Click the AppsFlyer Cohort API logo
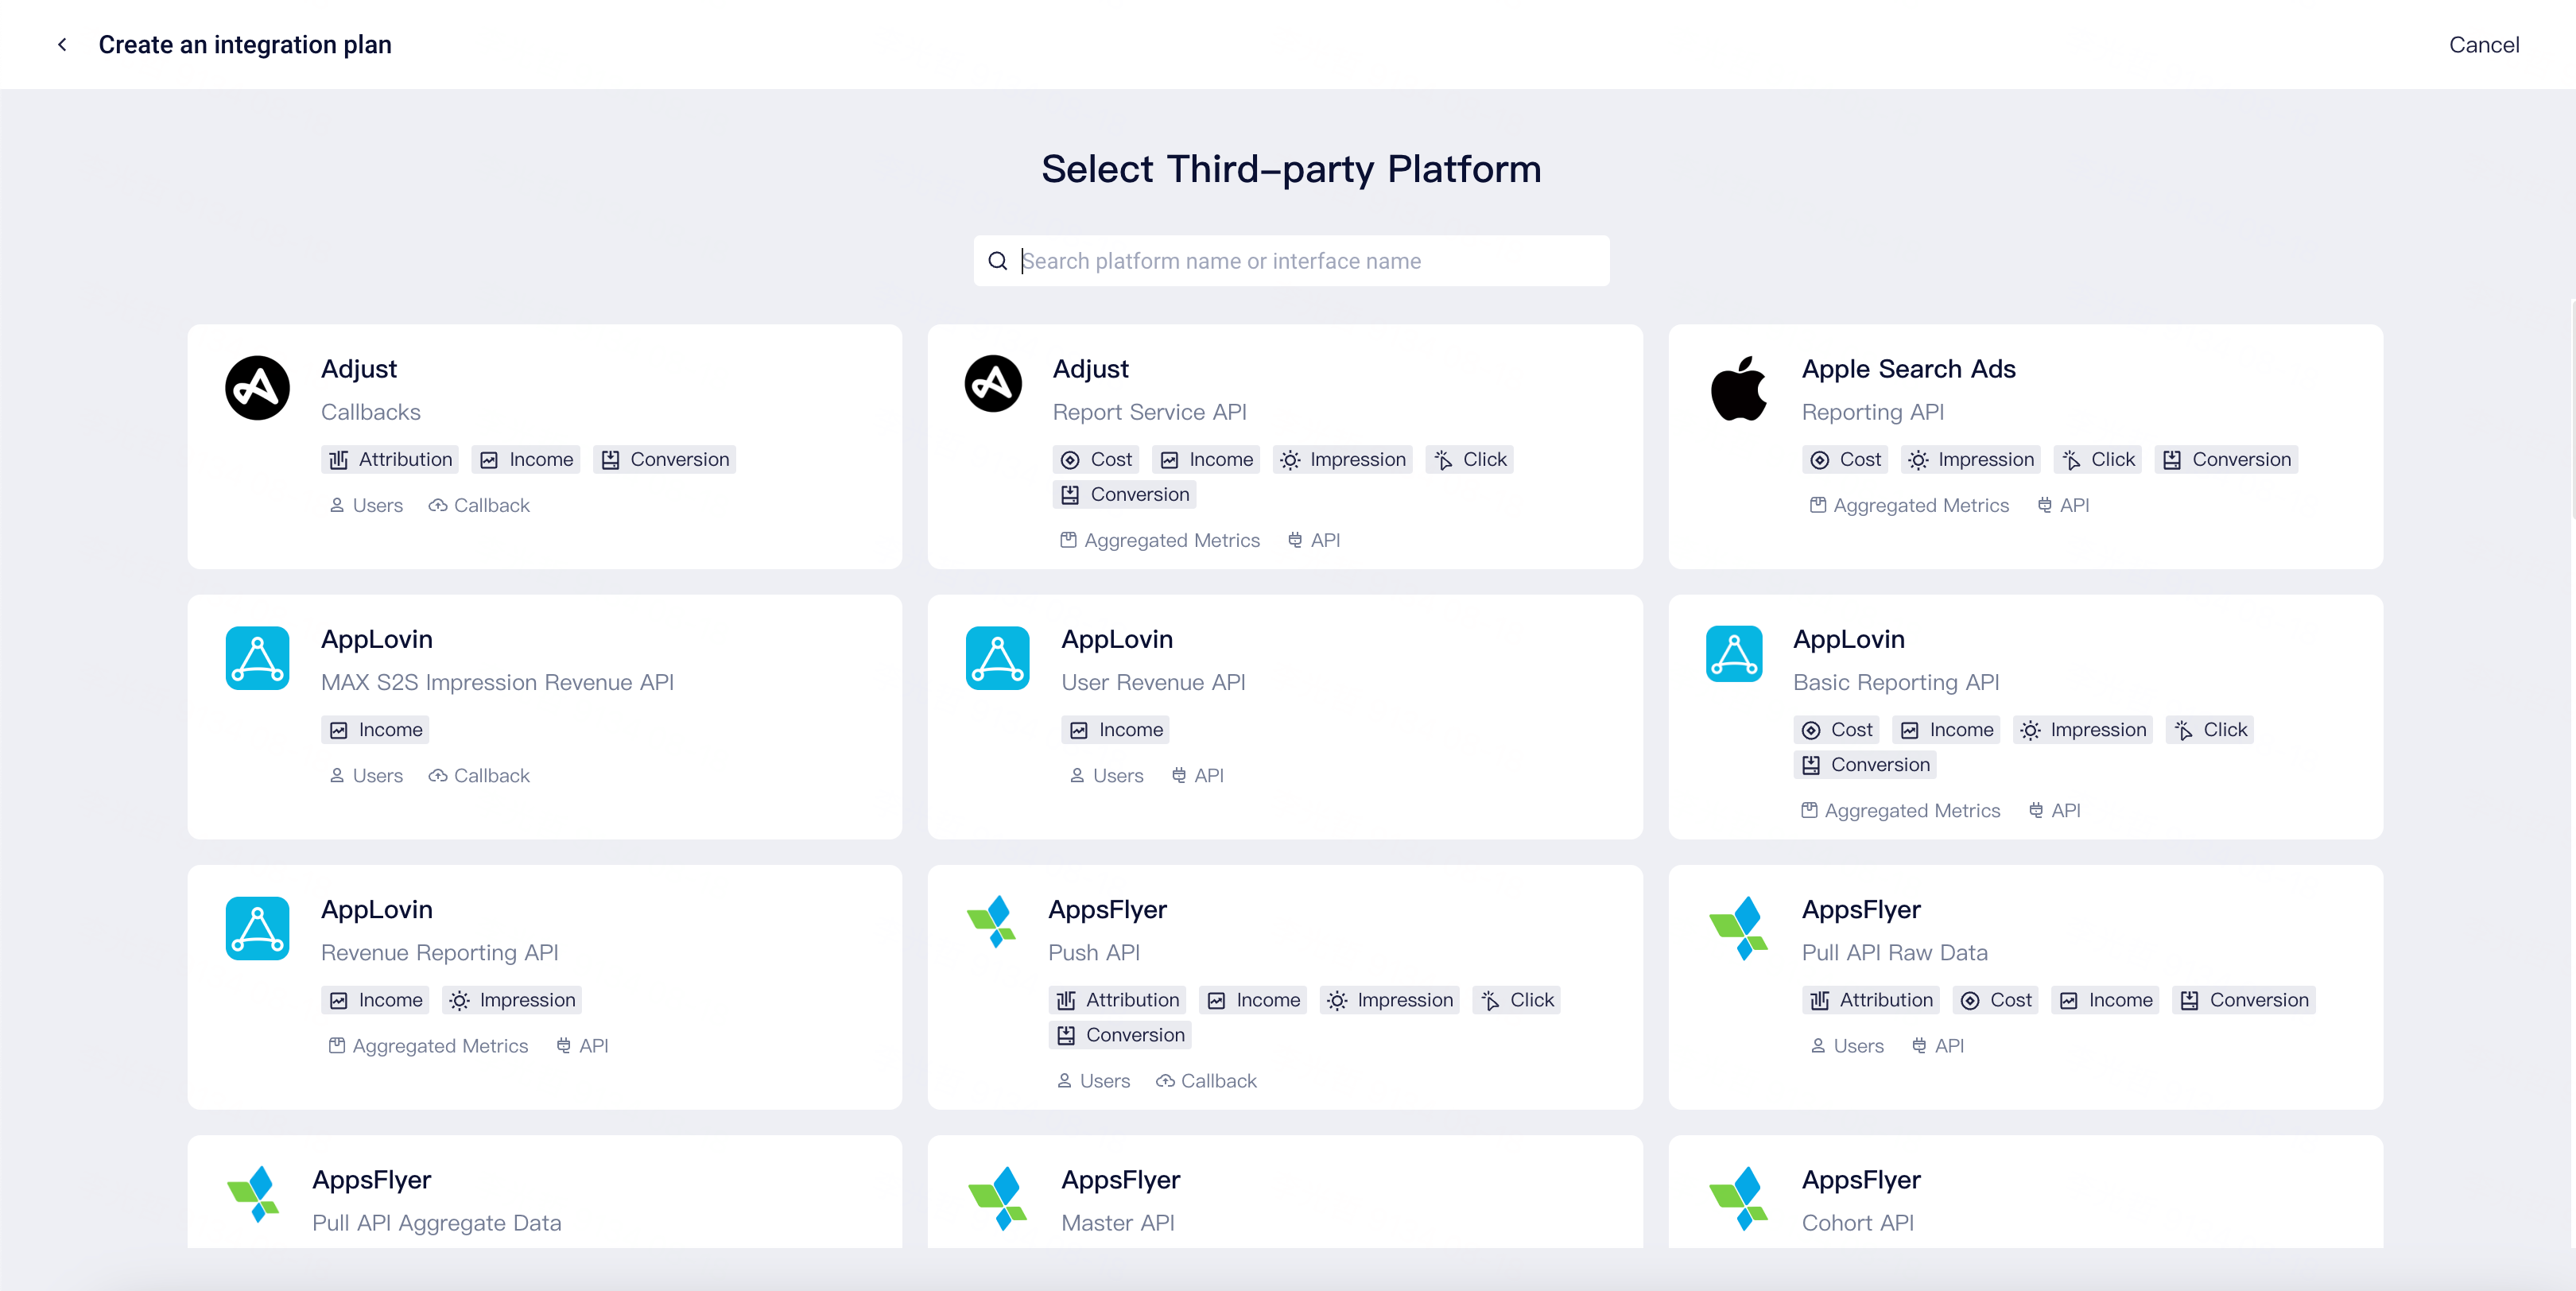2576x1291 pixels. click(x=1738, y=1198)
